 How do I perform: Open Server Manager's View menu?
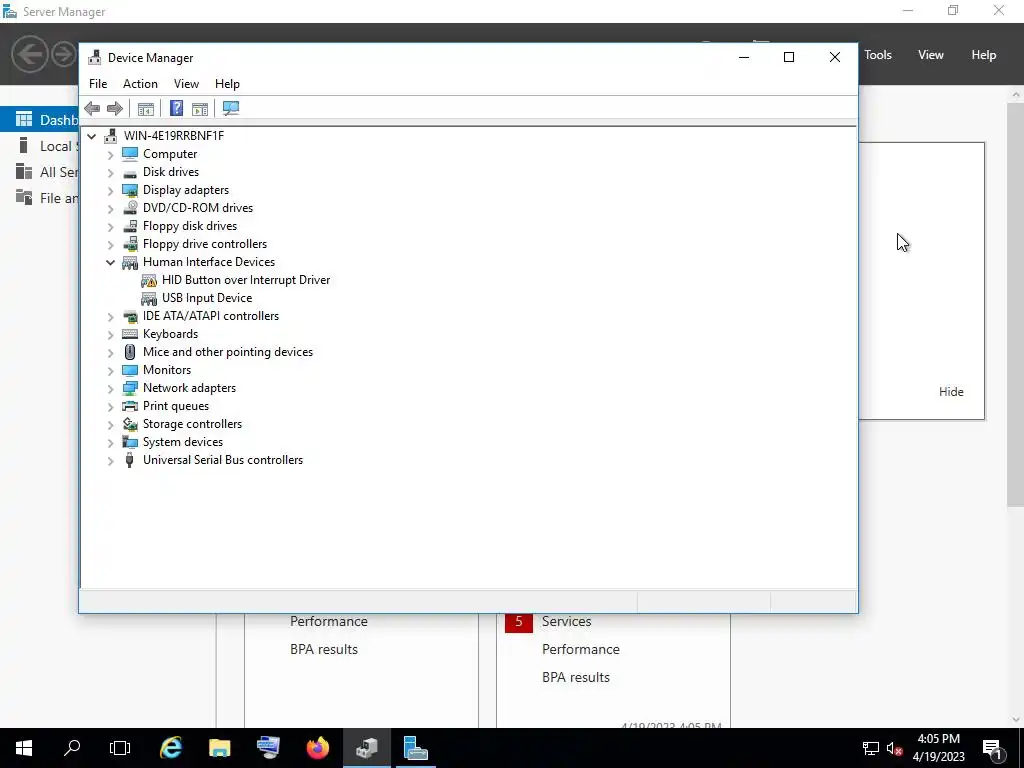pos(931,55)
